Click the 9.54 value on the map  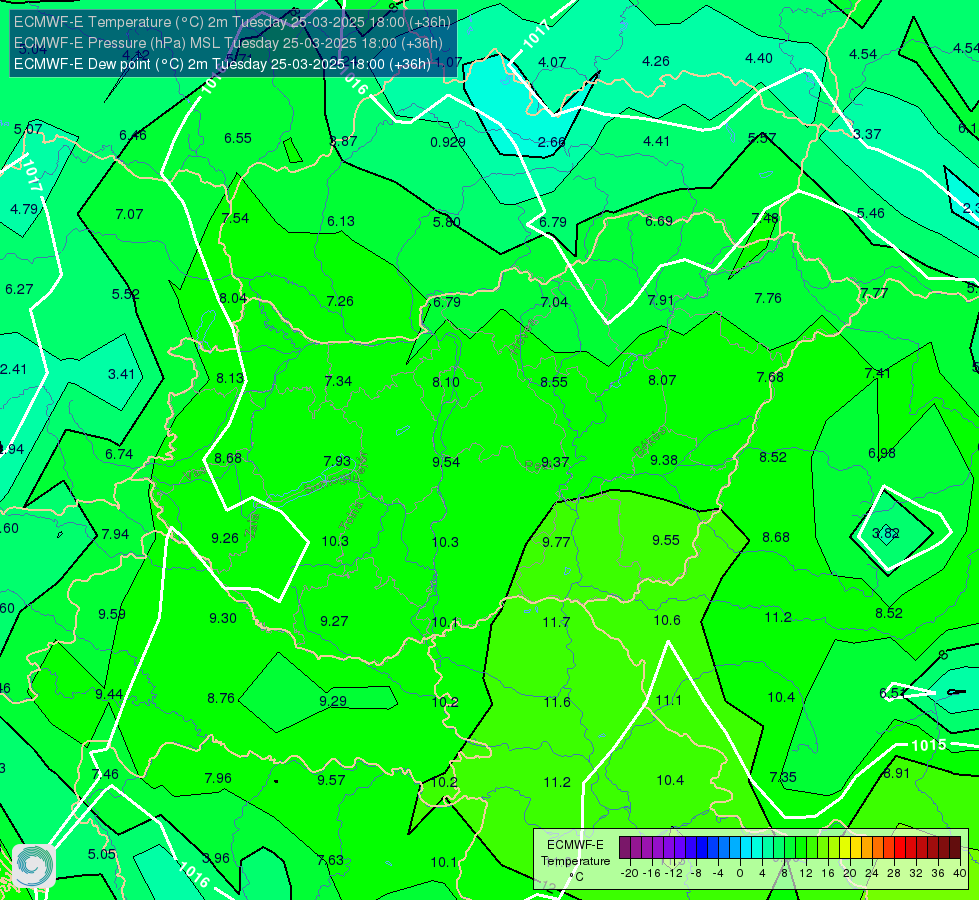pyautogui.click(x=446, y=462)
